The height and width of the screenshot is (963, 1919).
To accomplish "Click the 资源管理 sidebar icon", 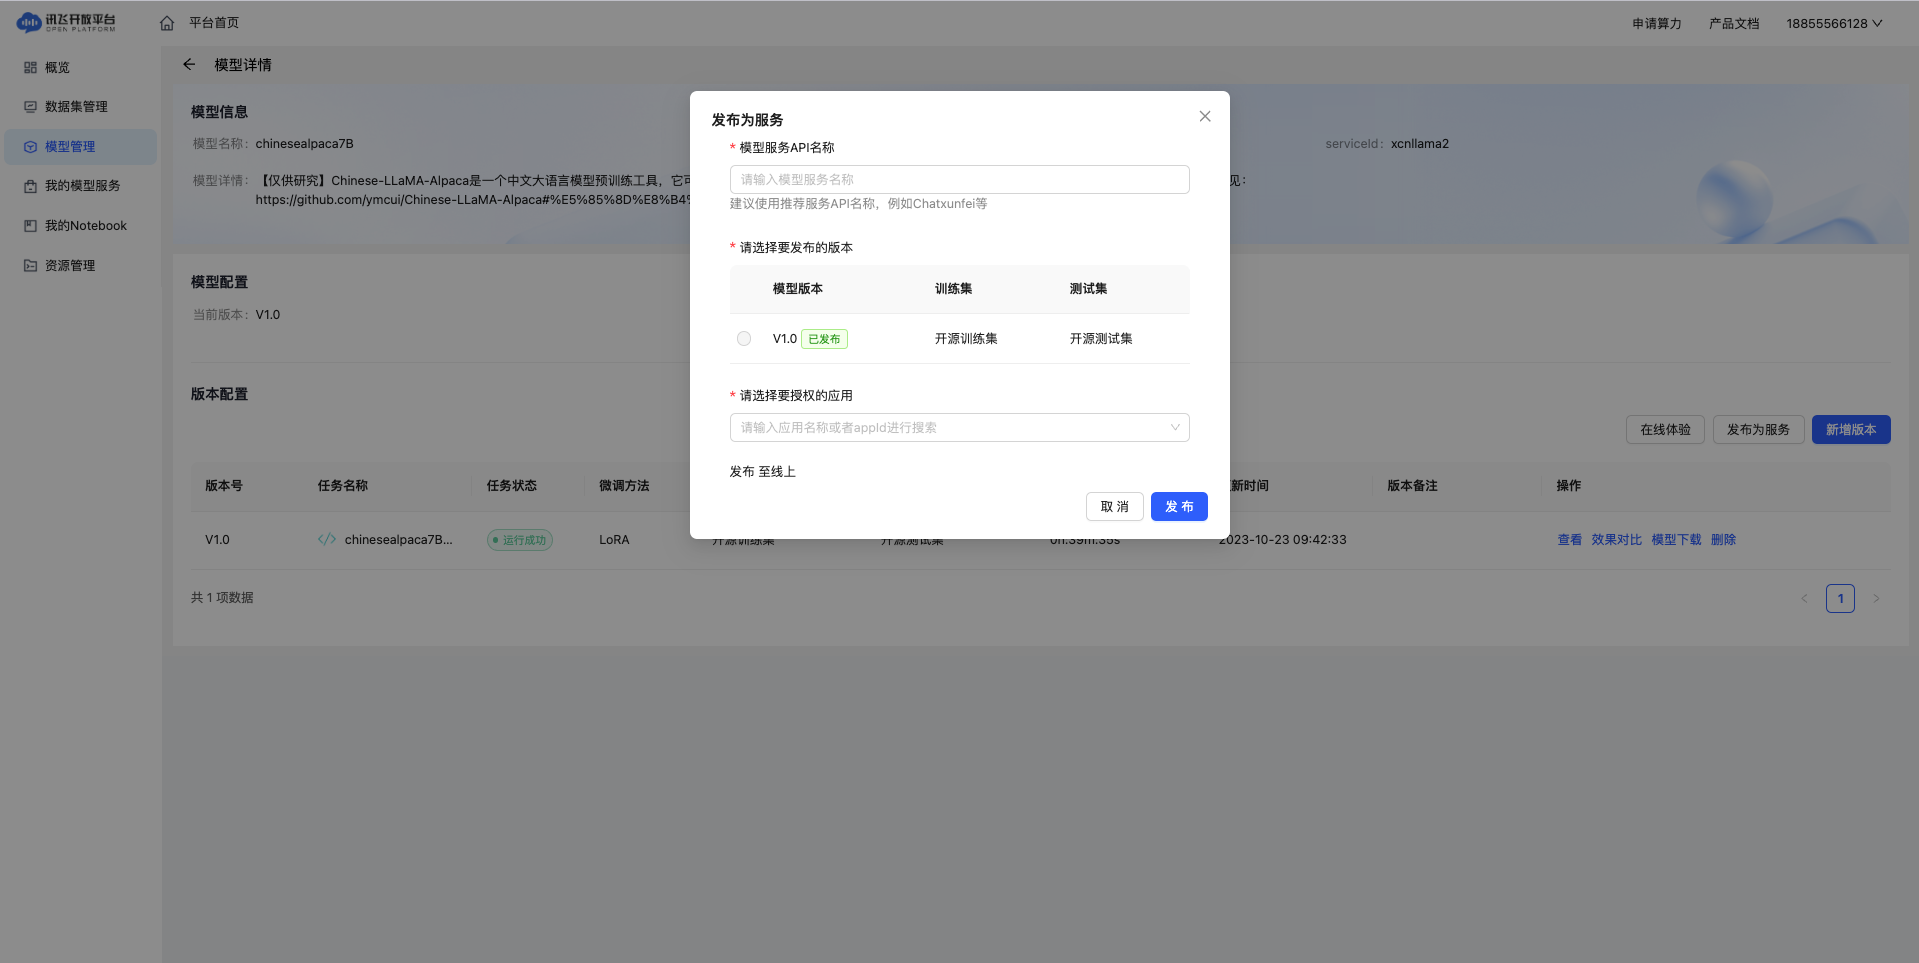I will tap(30, 266).
